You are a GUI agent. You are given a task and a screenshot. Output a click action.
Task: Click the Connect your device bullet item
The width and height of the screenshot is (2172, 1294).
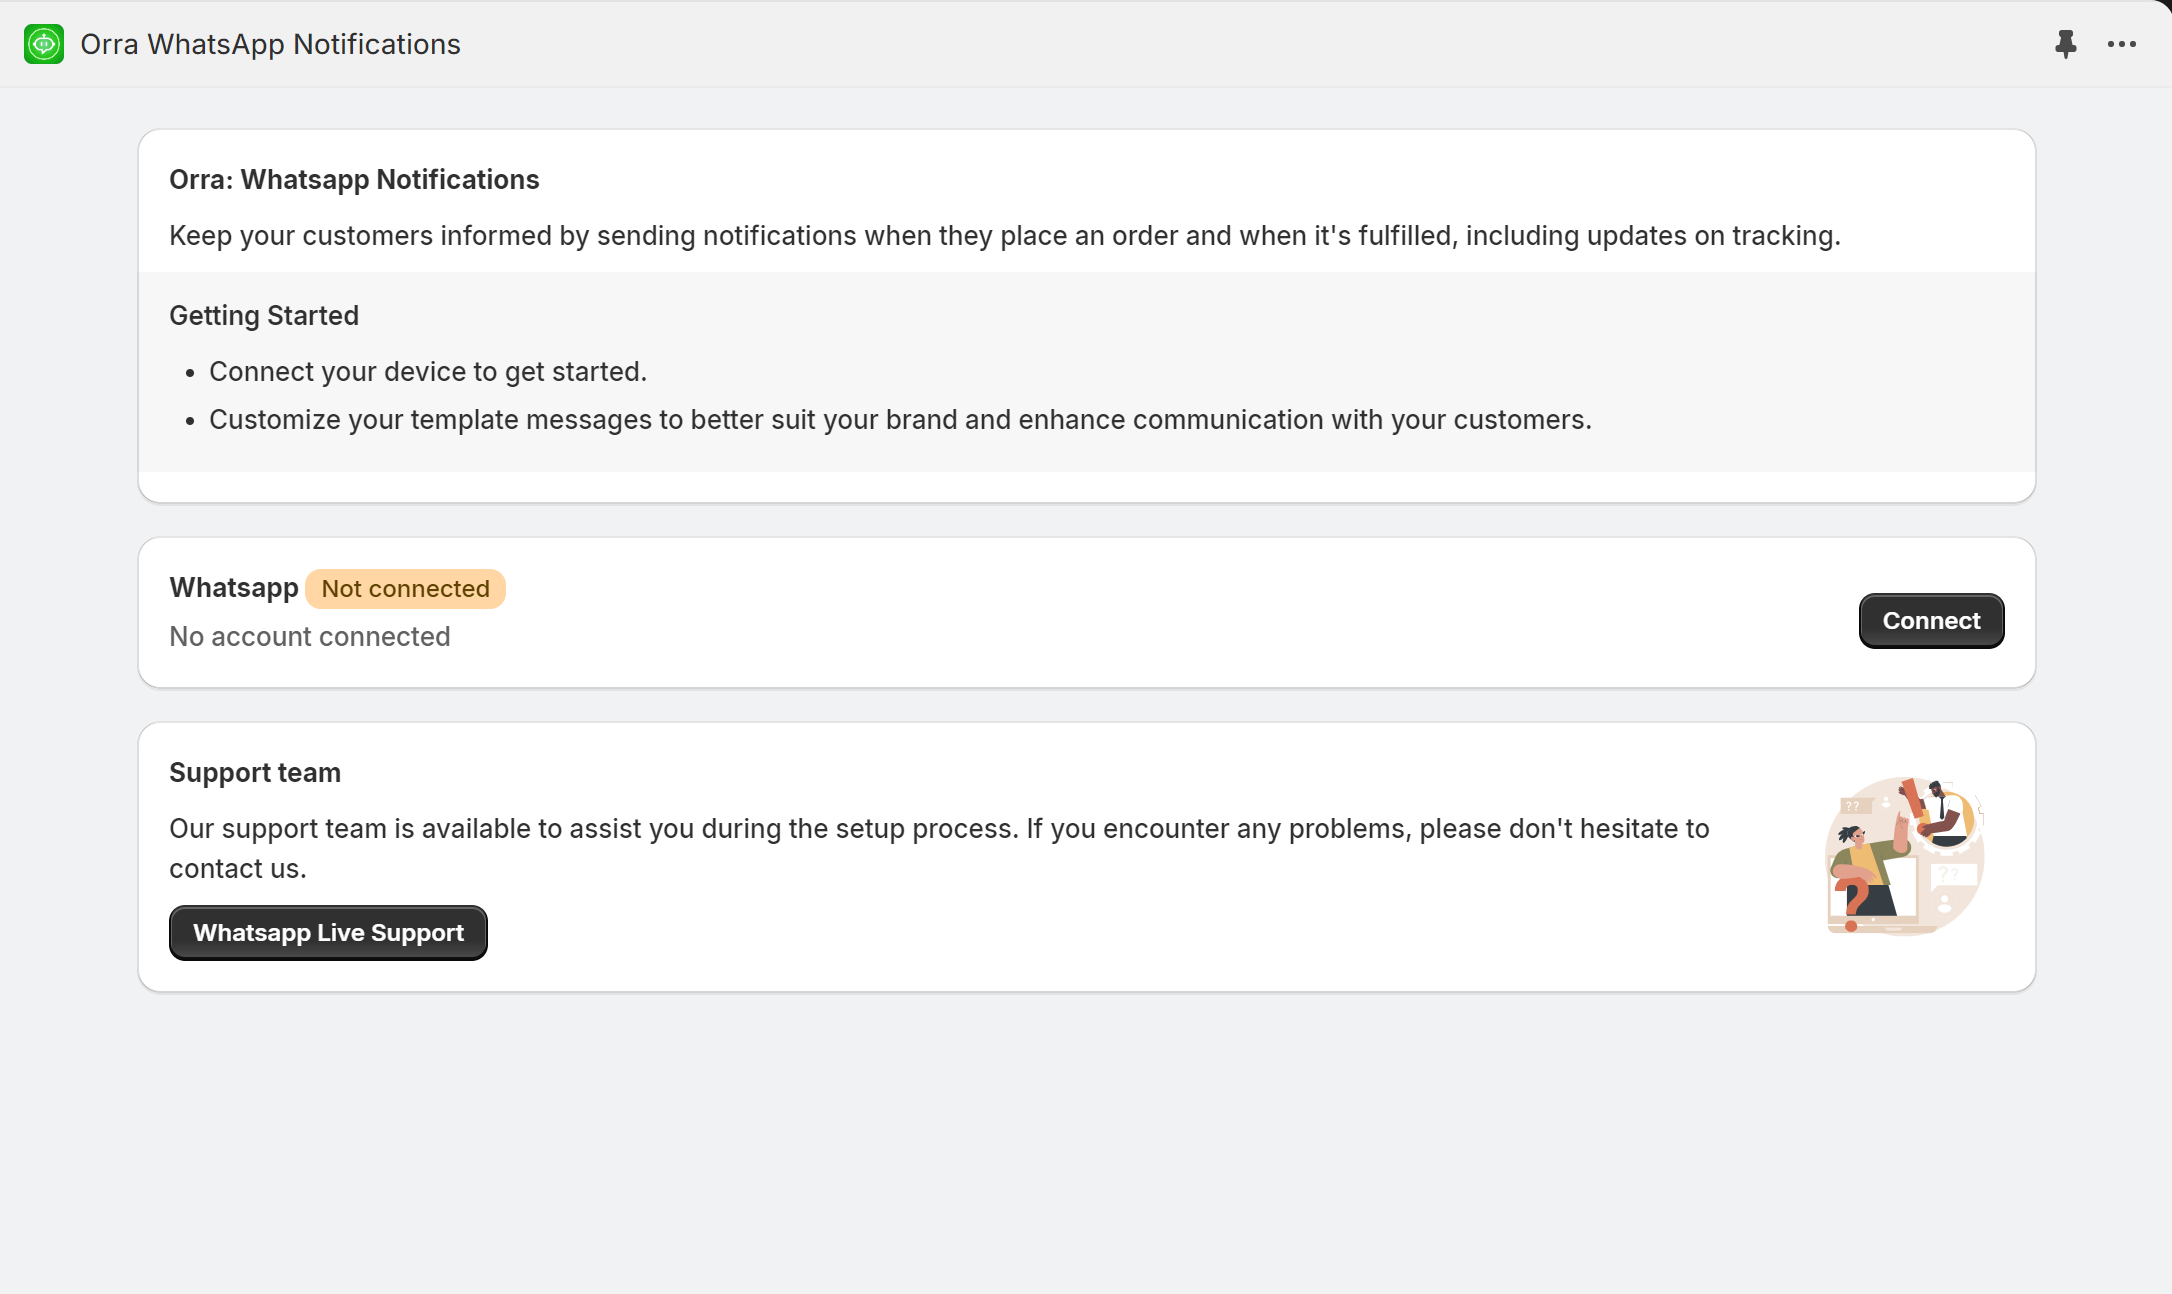click(428, 372)
